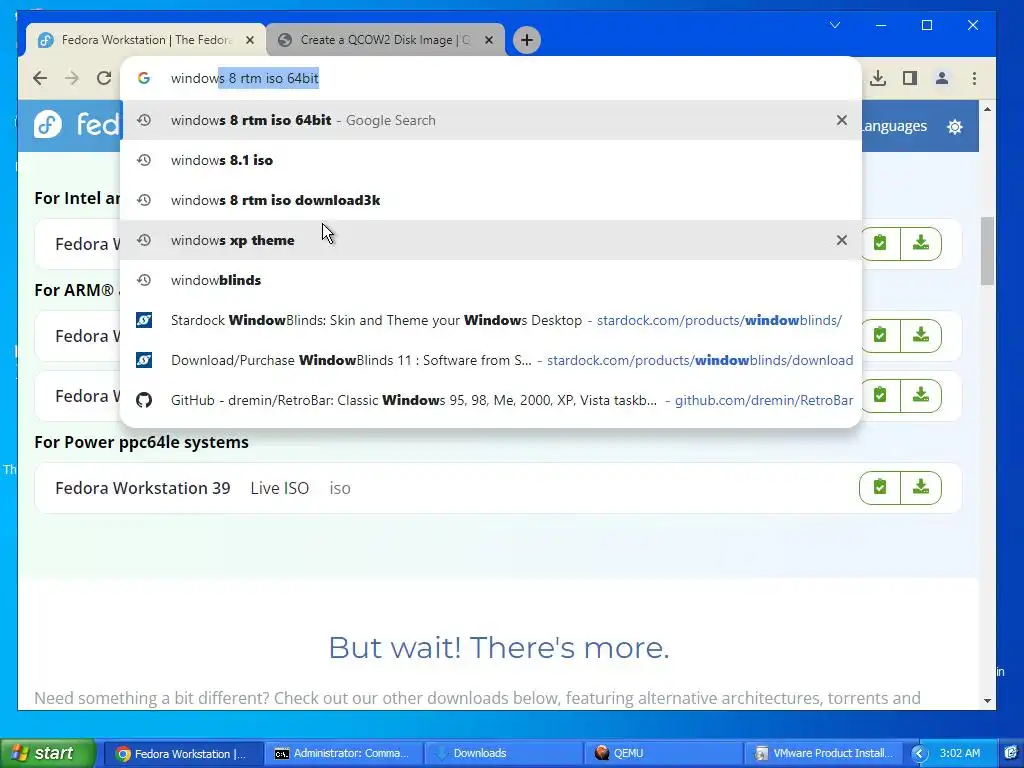Toggle the Chrome side panel icon
The width and height of the screenshot is (1024, 768).
pos(910,78)
